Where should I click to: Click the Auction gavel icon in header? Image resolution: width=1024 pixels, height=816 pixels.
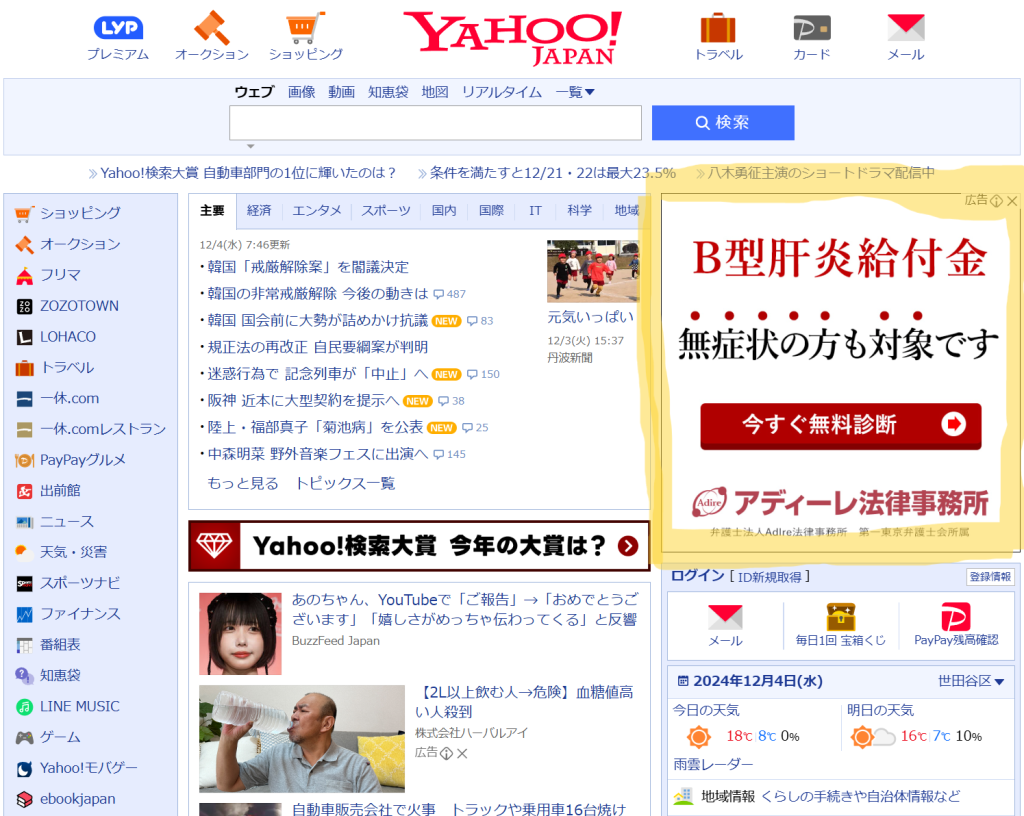[211, 28]
